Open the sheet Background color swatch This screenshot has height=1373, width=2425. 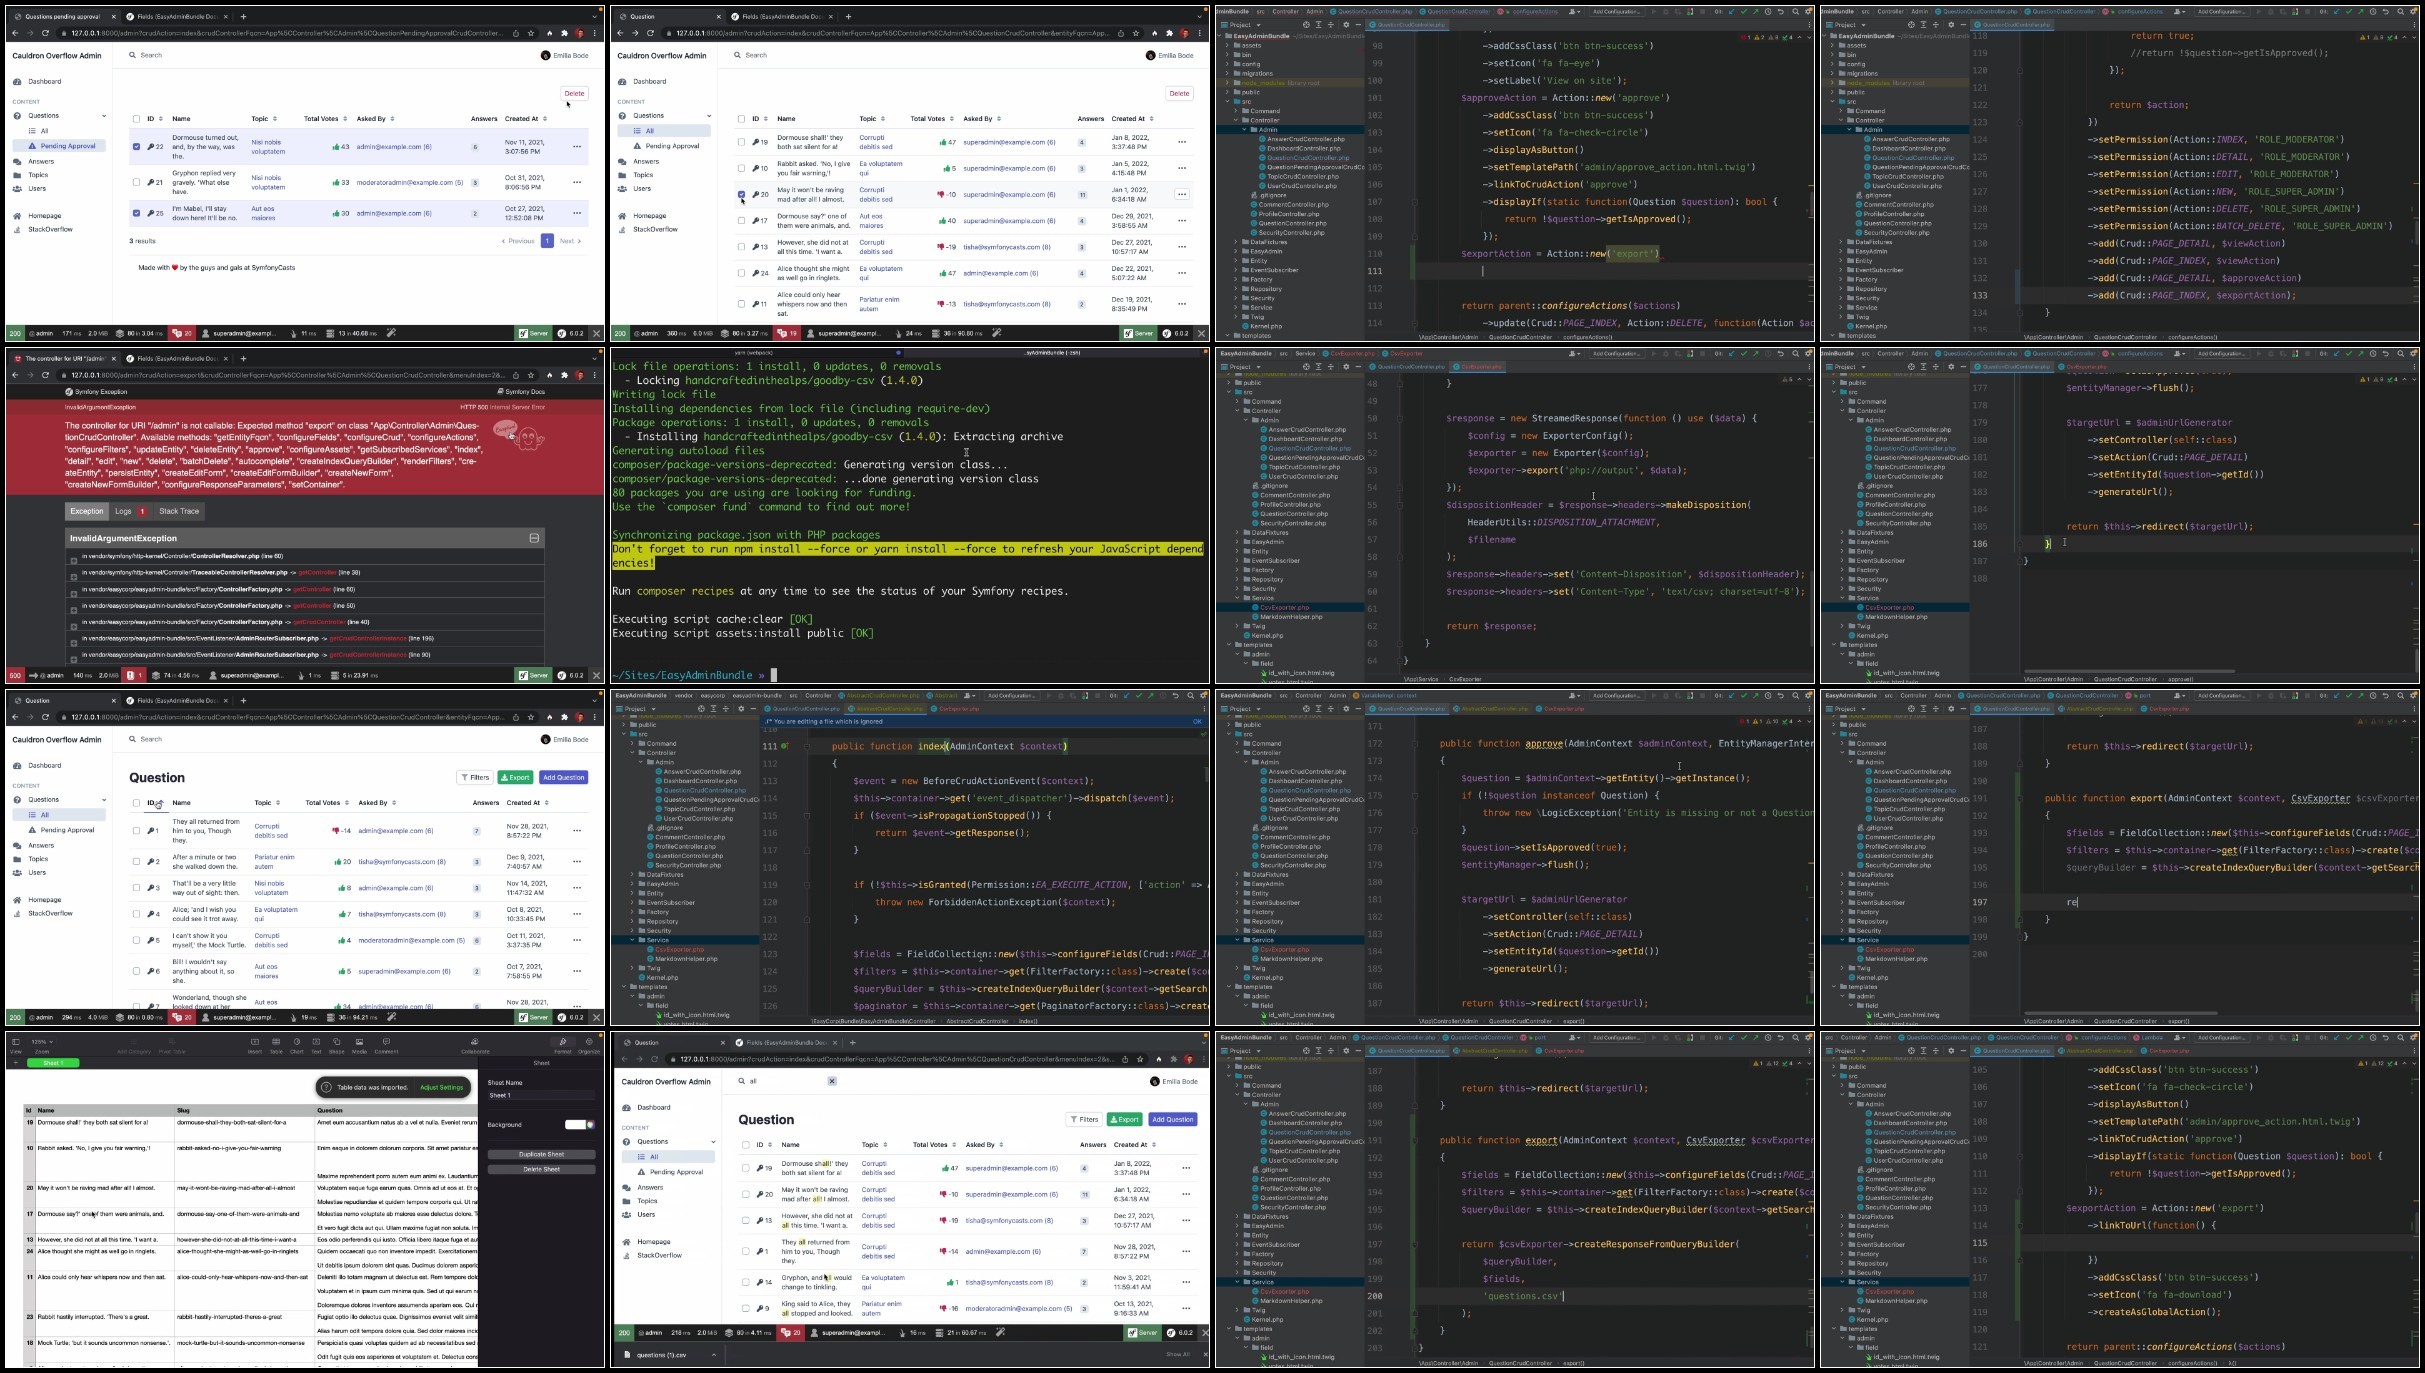coord(579,1125)
